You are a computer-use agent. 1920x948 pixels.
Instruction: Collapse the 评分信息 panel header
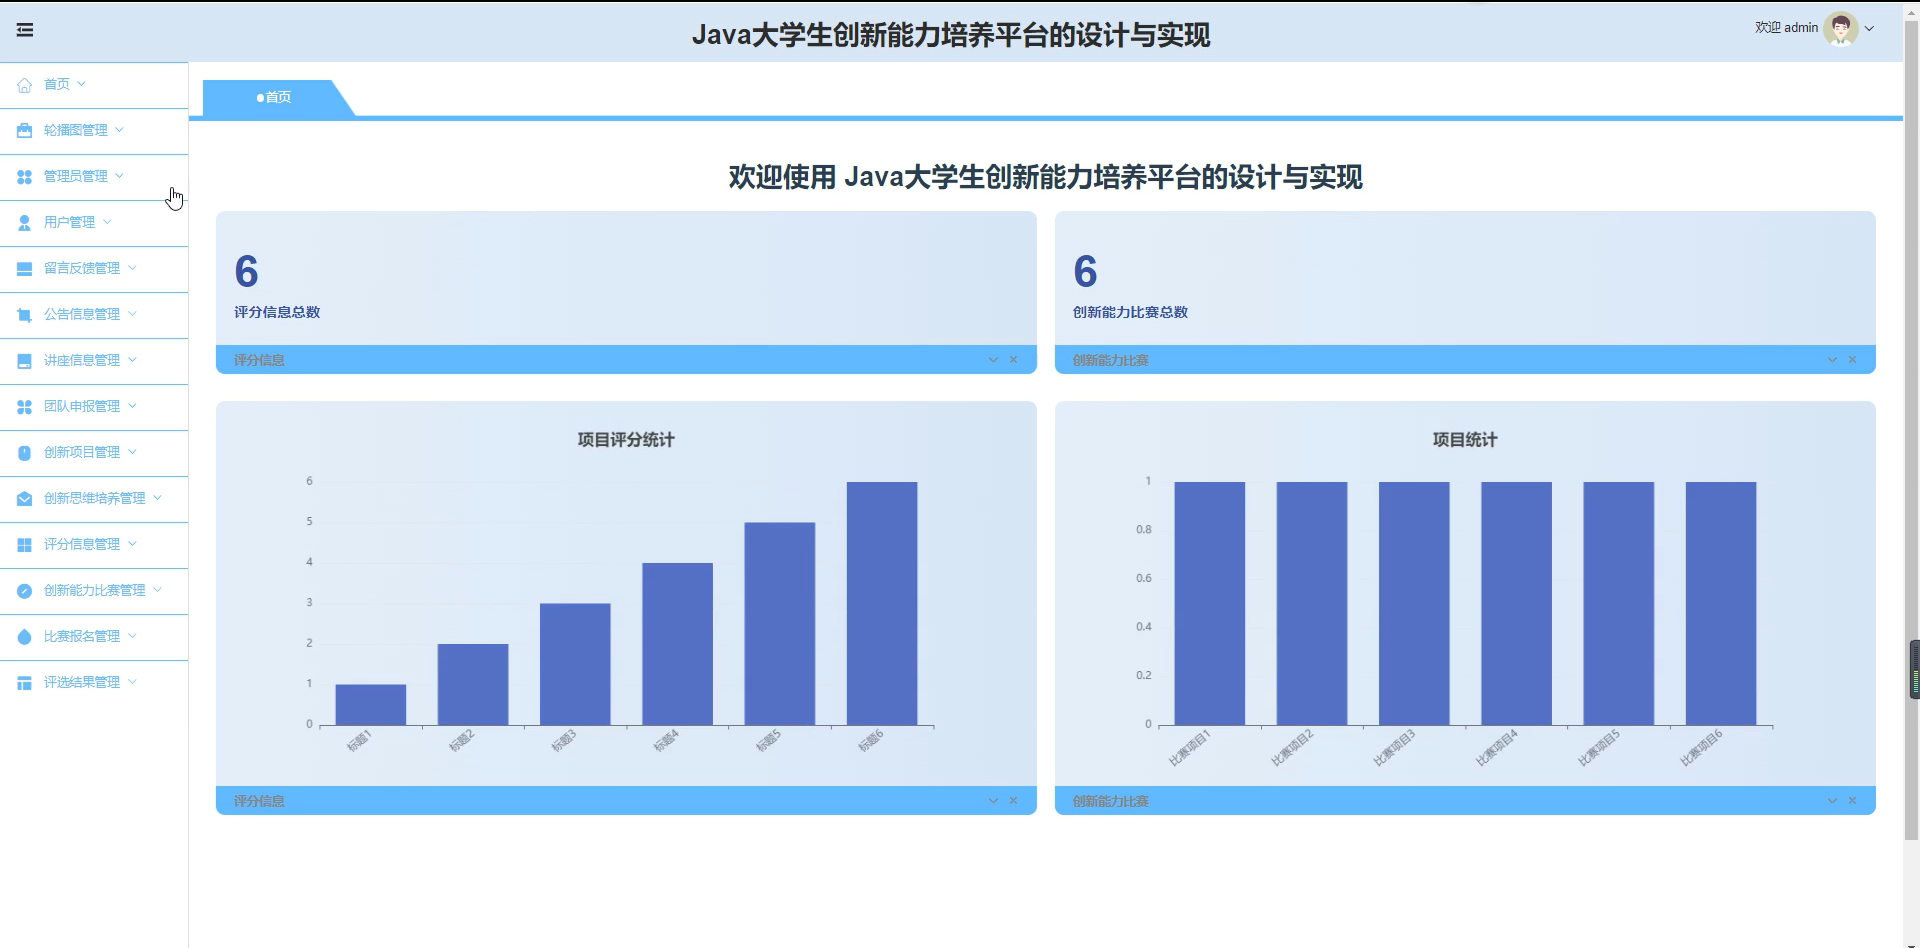[991, 359]
